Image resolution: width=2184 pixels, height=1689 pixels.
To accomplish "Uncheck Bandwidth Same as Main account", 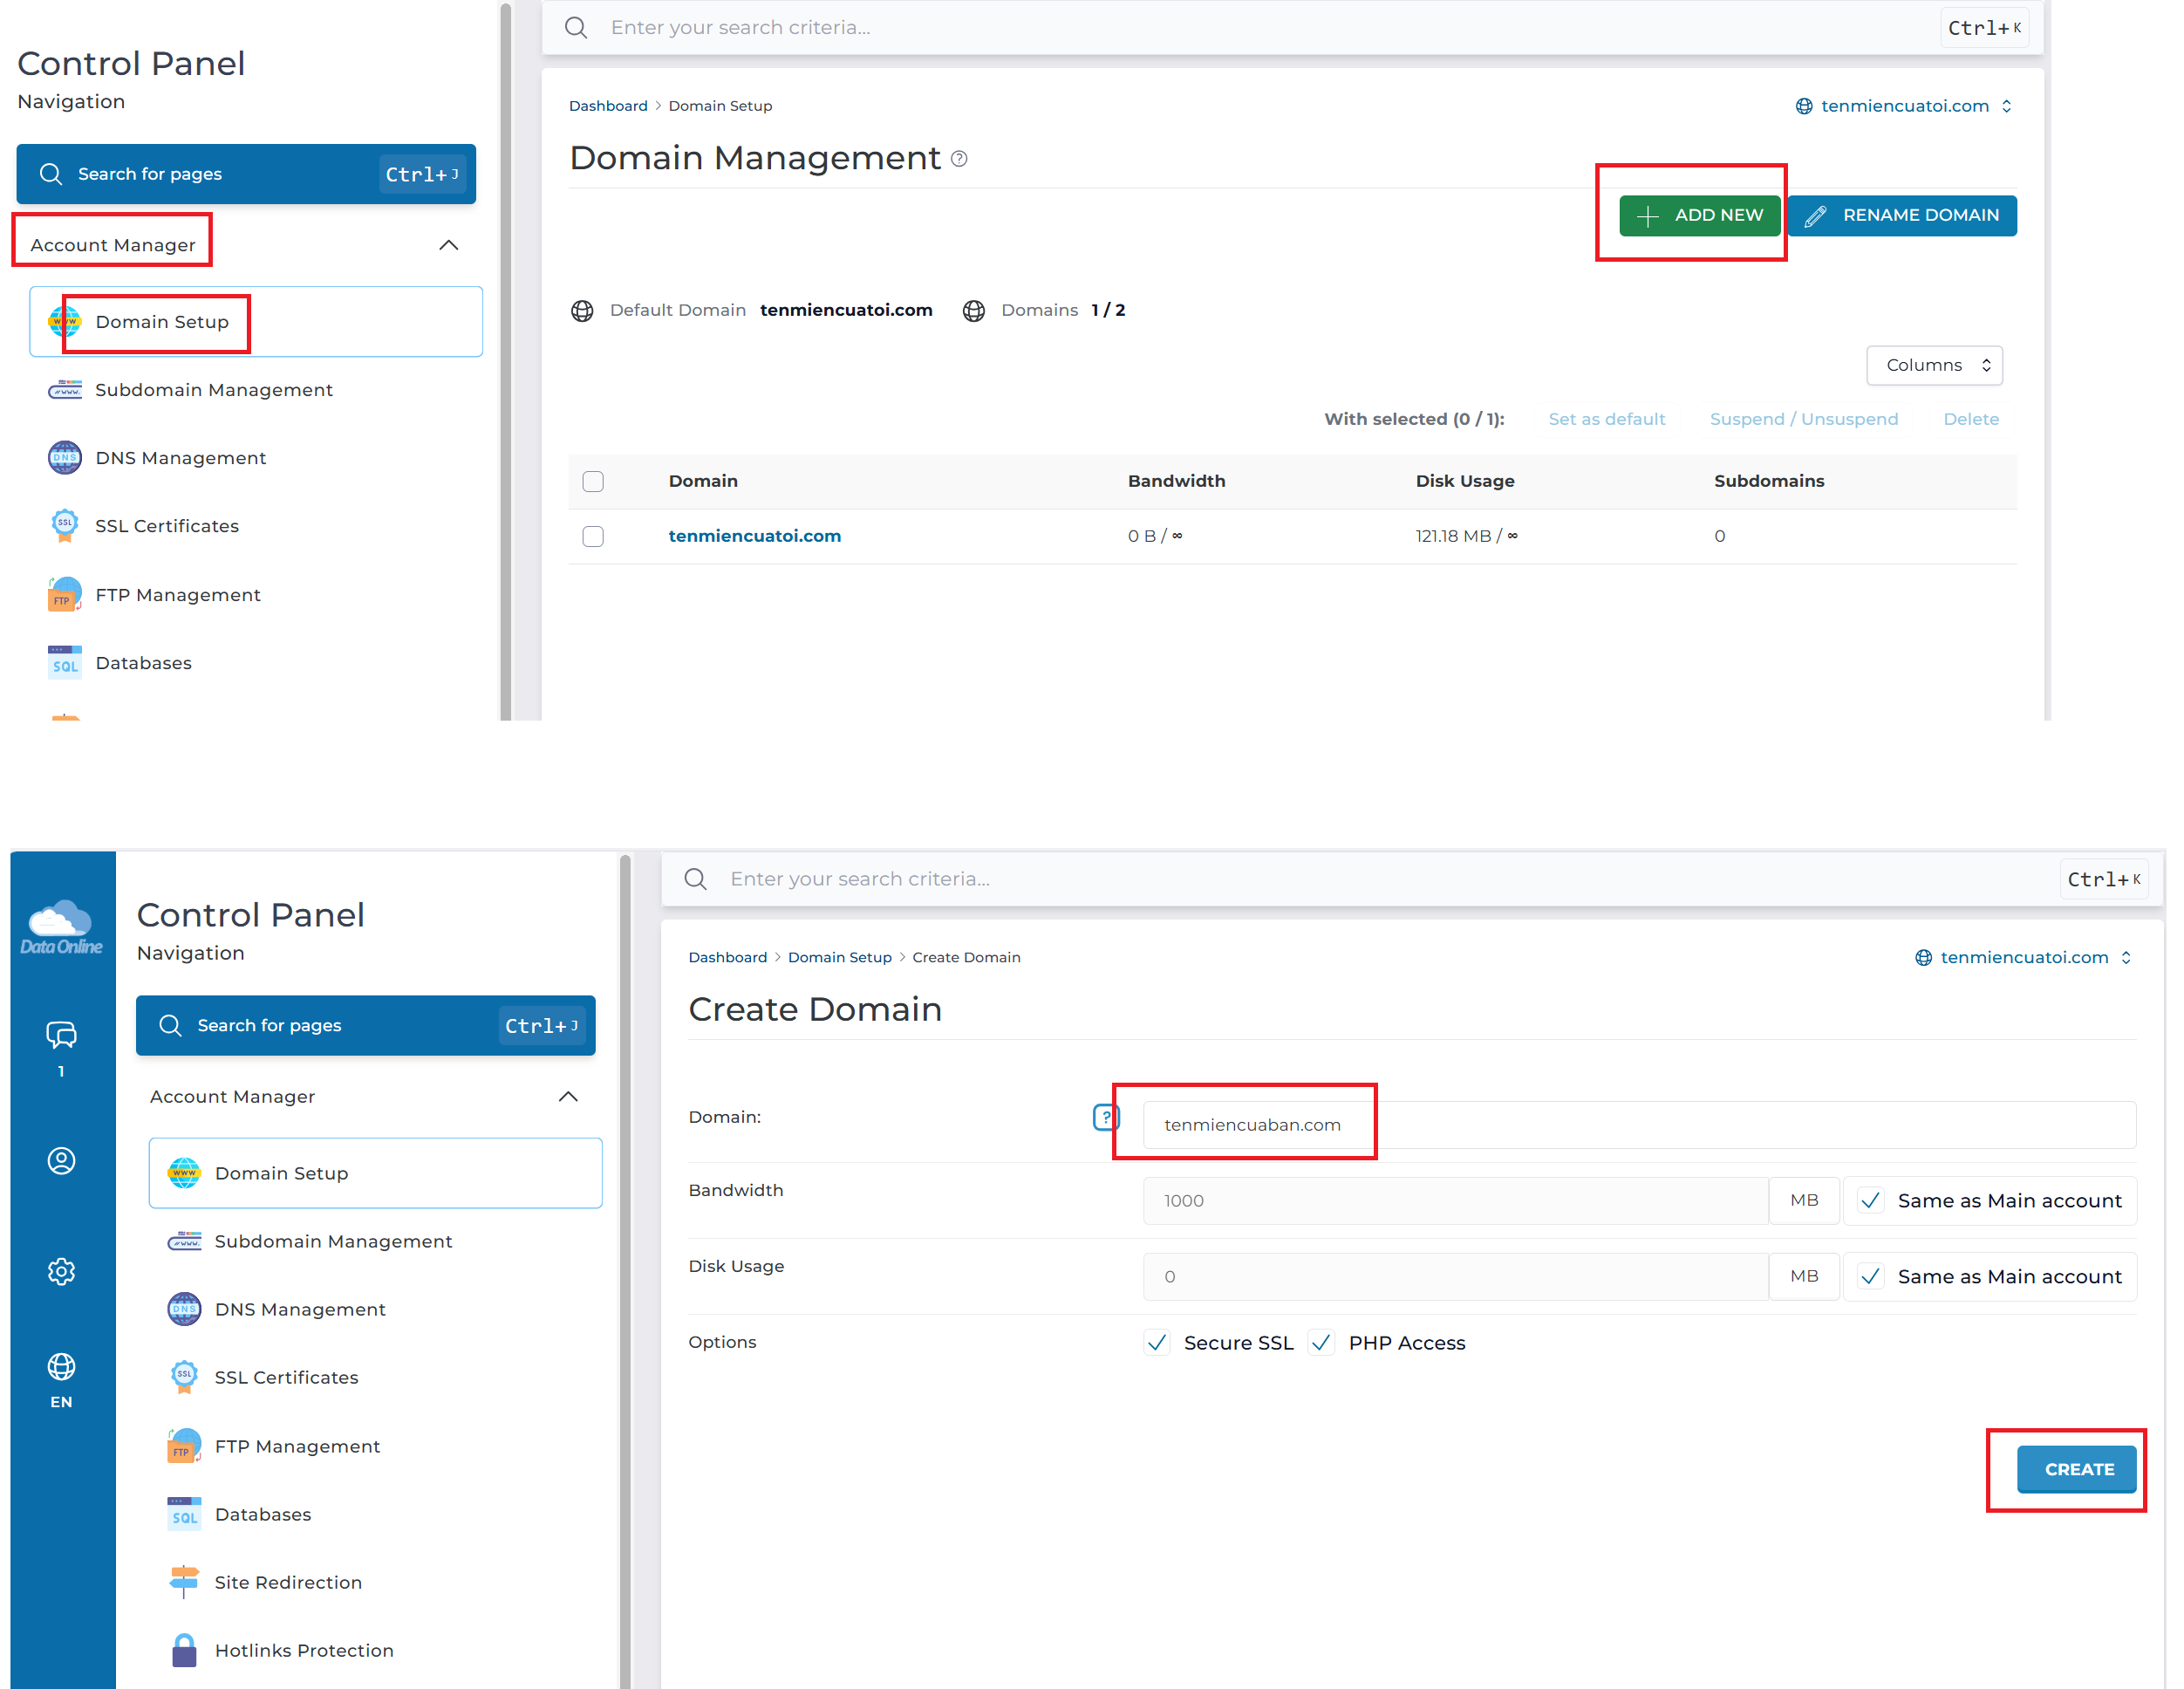I will click(x=1871, y=1200).
